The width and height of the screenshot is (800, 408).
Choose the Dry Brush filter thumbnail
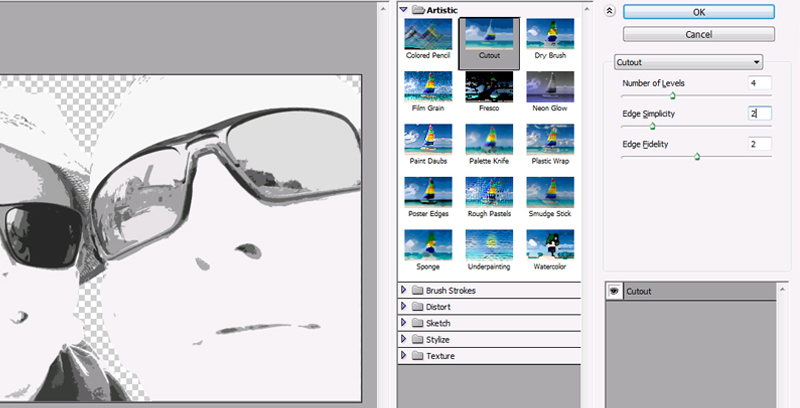(550, 35)
